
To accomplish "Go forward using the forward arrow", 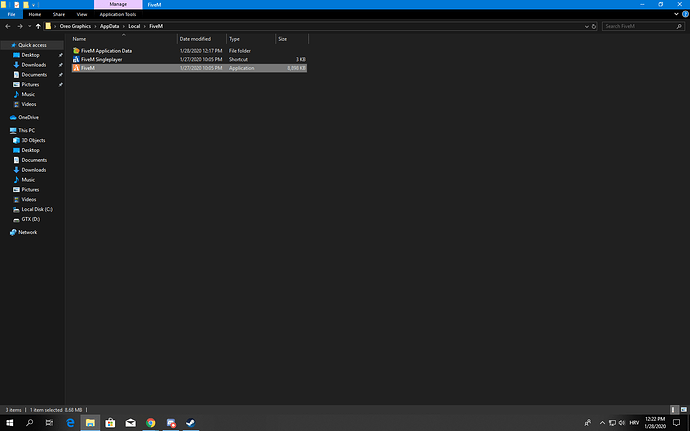I will [x=20, y=26].
